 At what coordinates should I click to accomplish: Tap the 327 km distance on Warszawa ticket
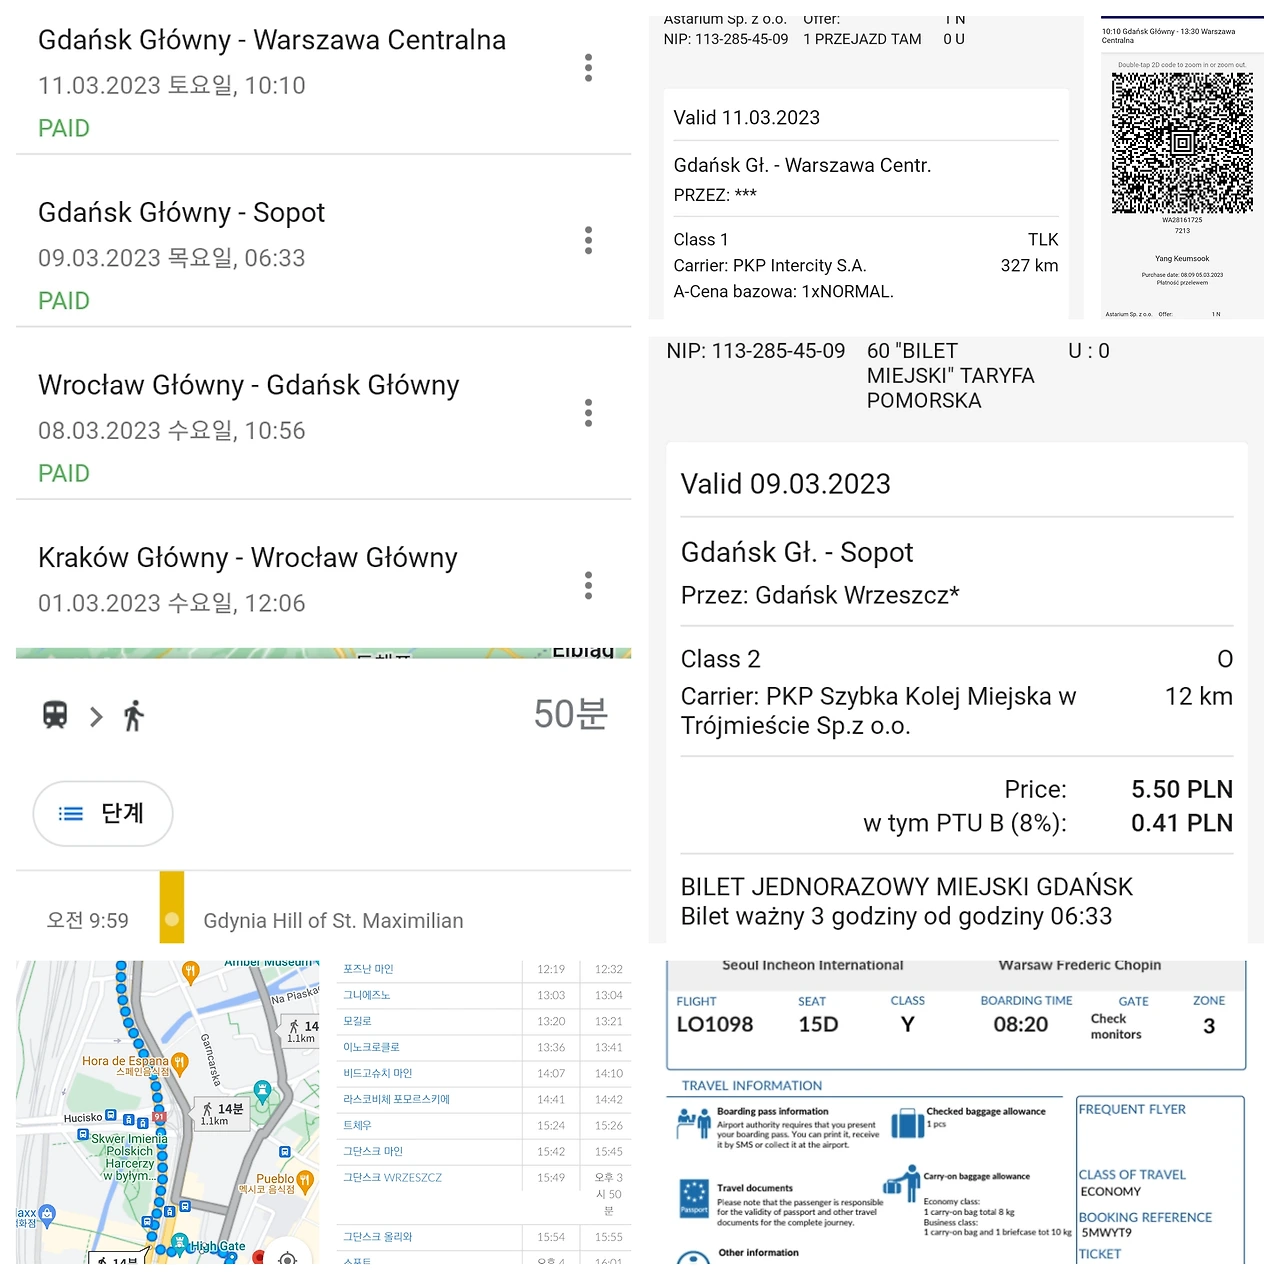pos(1029,265)
